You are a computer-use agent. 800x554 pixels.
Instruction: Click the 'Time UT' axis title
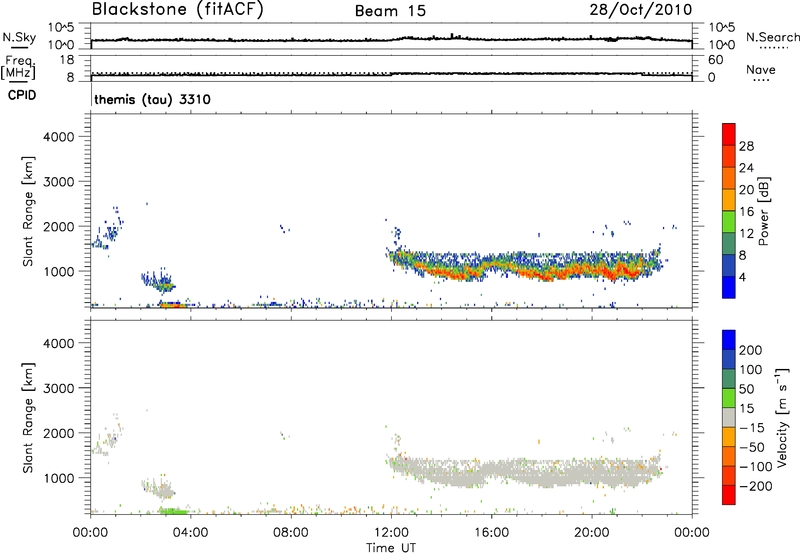(x=391, y=548)
